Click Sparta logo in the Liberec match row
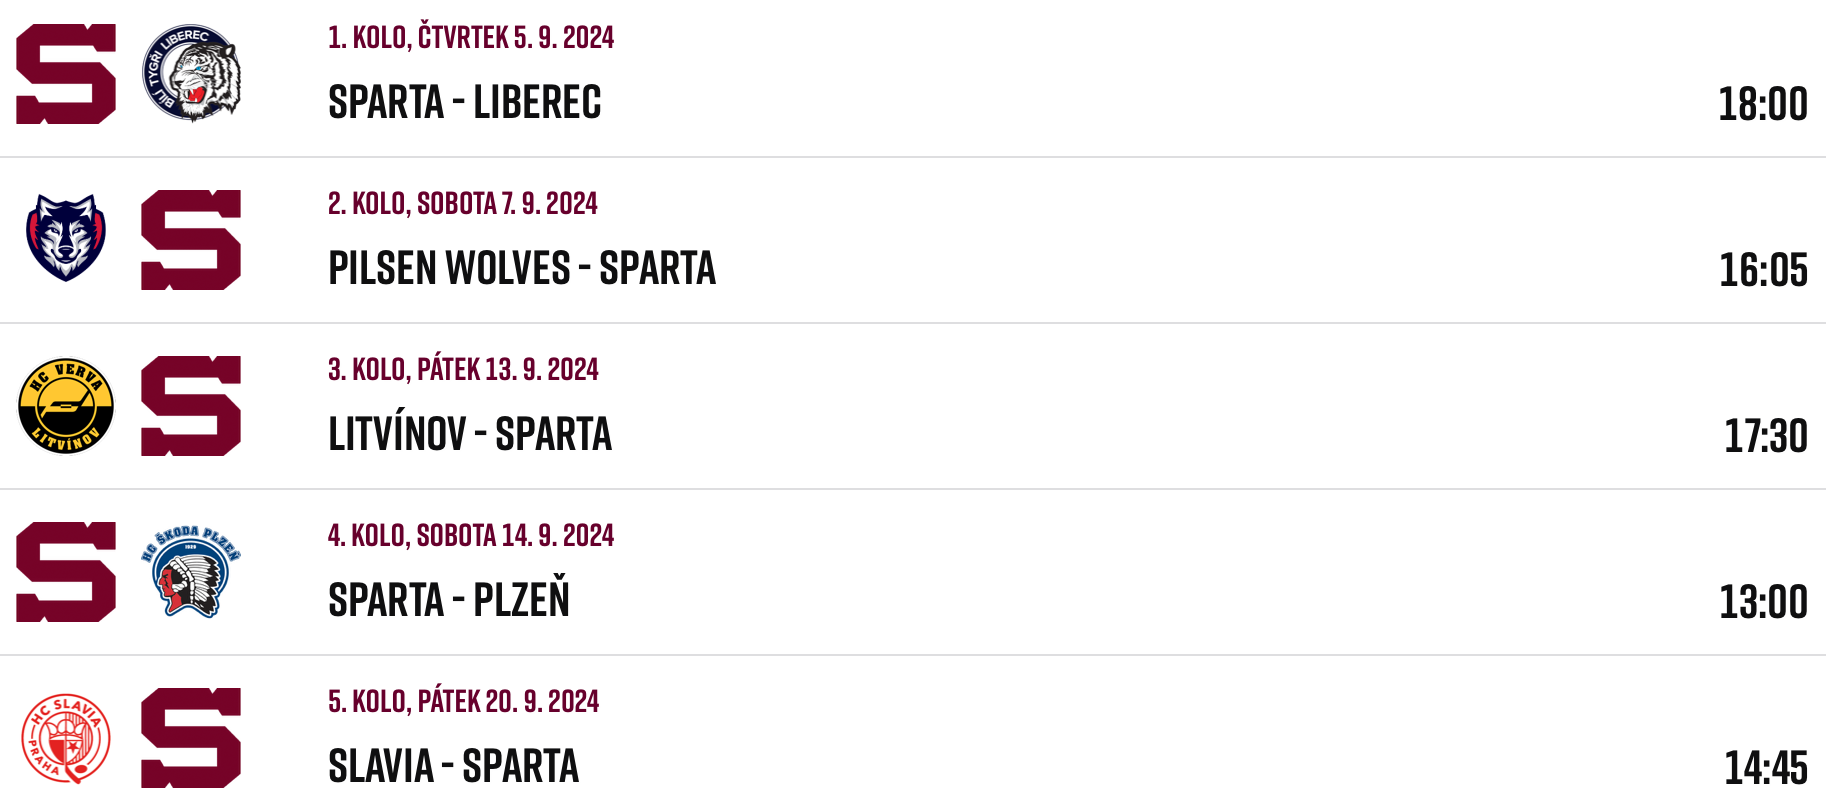Viewport: 1826px width, 812px height. pyautogui.click(x=66, y=74)
